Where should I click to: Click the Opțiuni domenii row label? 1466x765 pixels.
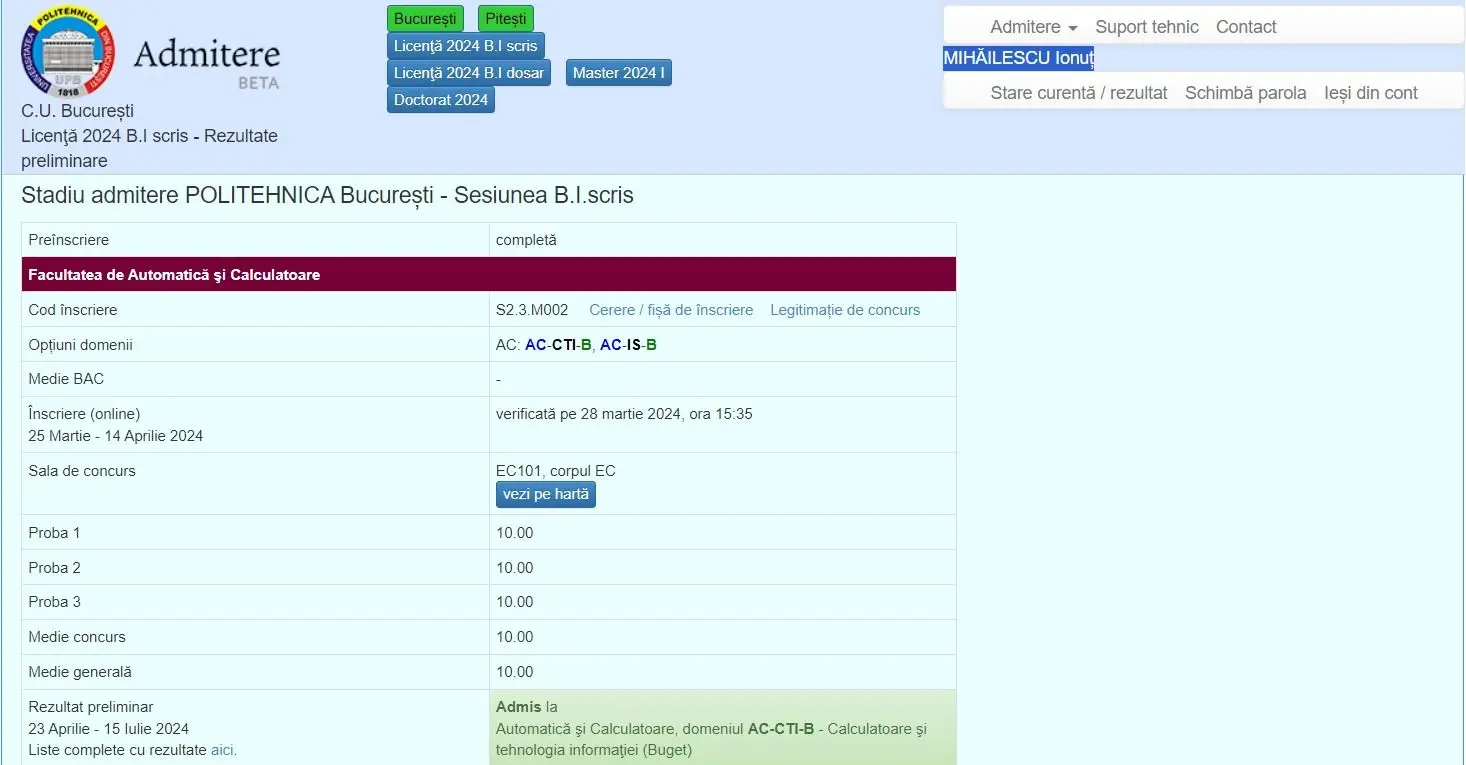(x=80, y=345)
